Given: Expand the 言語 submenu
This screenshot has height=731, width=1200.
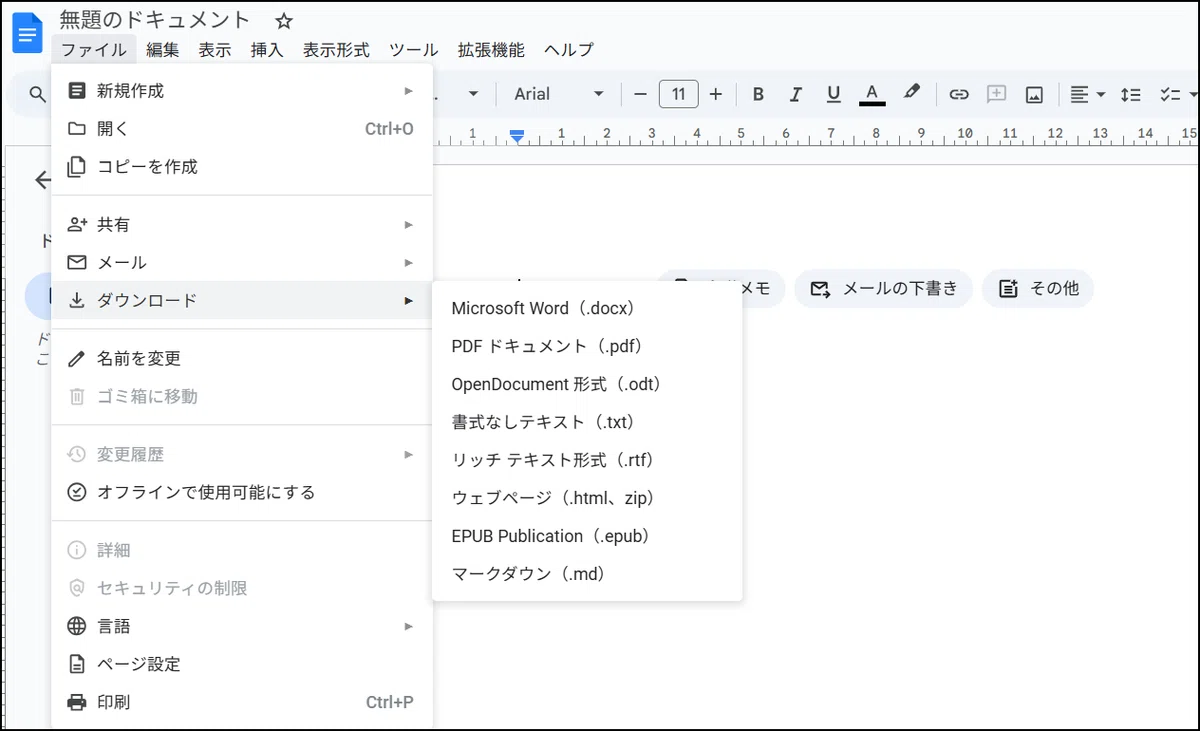Looking at the screenshot, I should click(242, 627).
